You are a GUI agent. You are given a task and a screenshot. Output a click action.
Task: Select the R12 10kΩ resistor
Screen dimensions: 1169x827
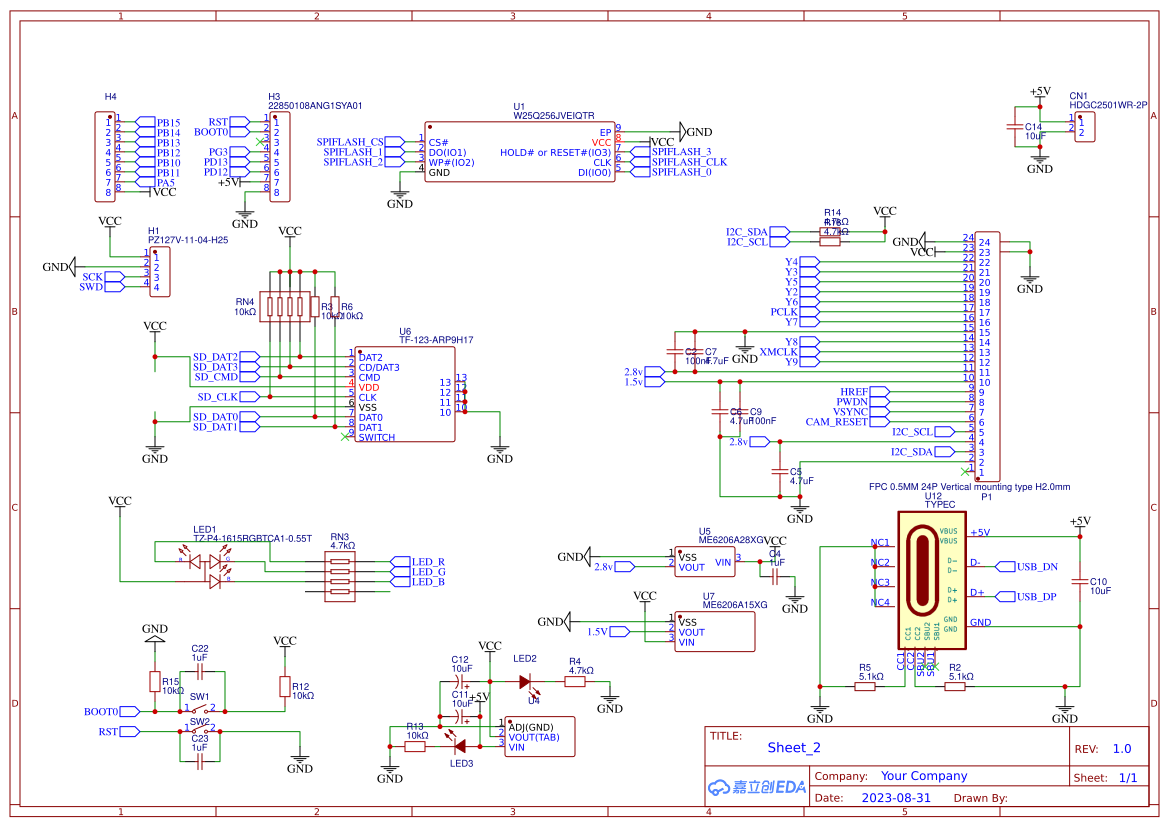285,686
